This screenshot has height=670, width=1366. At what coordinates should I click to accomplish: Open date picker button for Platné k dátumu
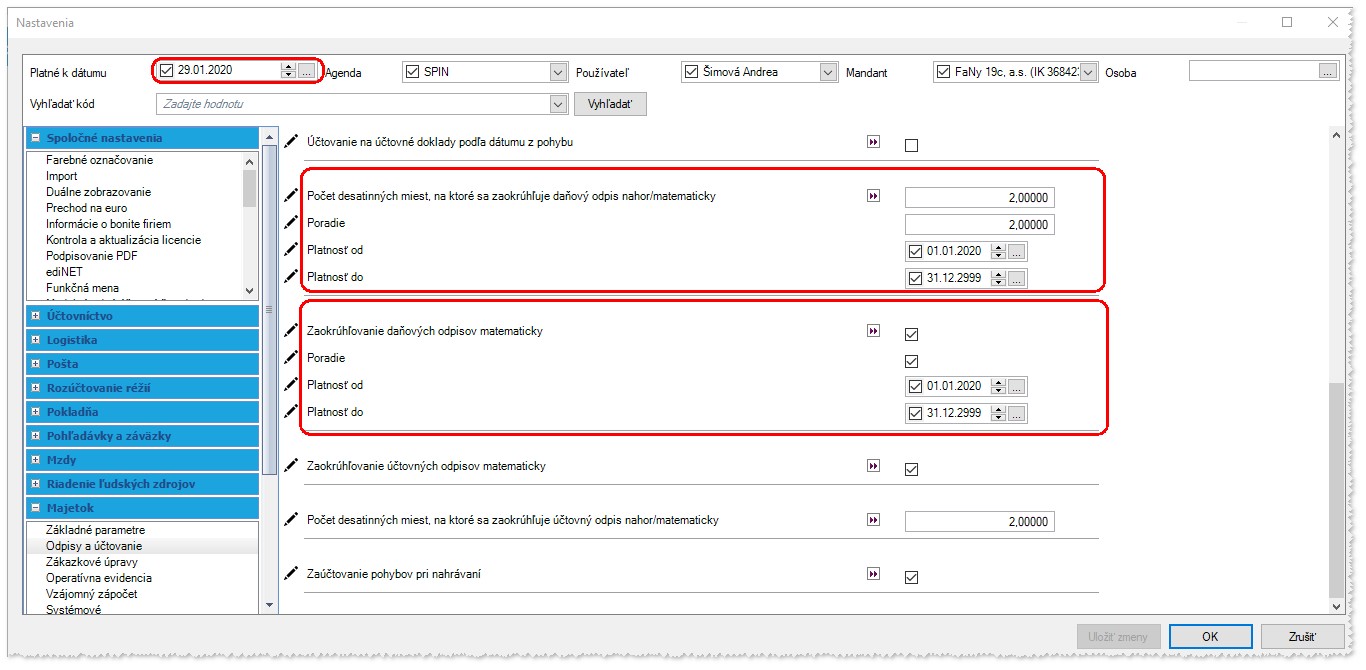point(306,71)
